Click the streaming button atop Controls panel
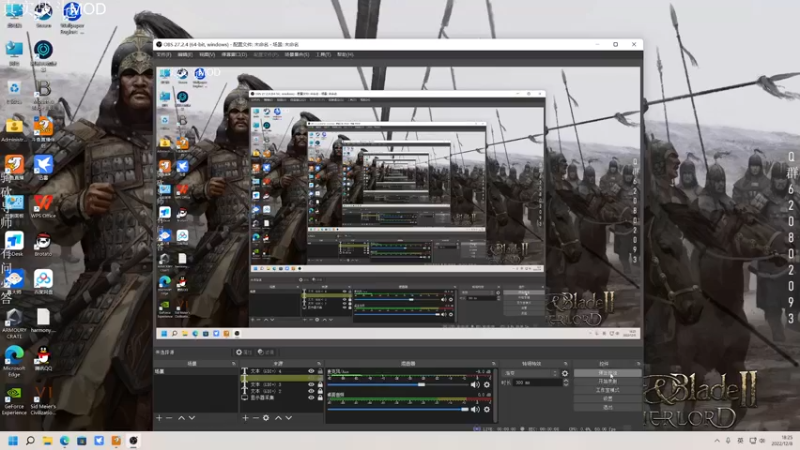Viewport: 800px width, 450px height. click(607, 373)
